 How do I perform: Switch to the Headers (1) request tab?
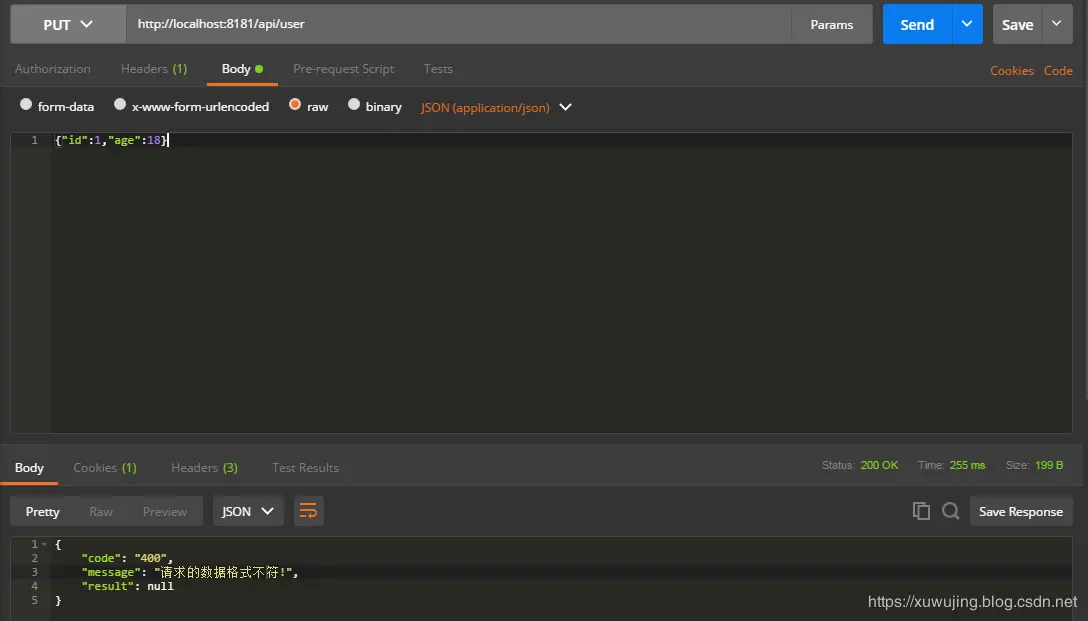(x=154, y=69)
